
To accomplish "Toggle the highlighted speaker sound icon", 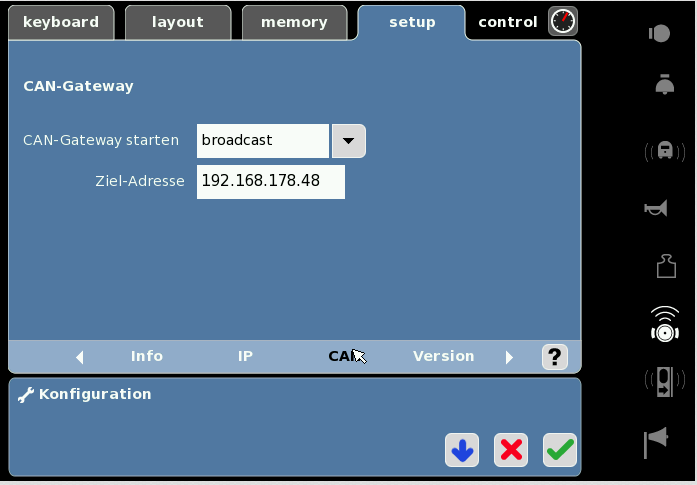I will pos(665,323).
